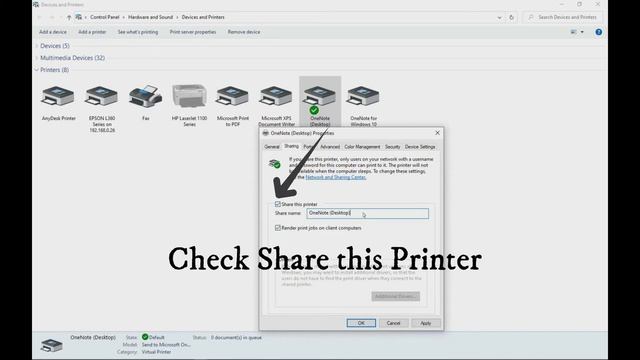Click Add a printer in toolbar
The height and width of the screenshot is (360, 640).
(92, 32)
